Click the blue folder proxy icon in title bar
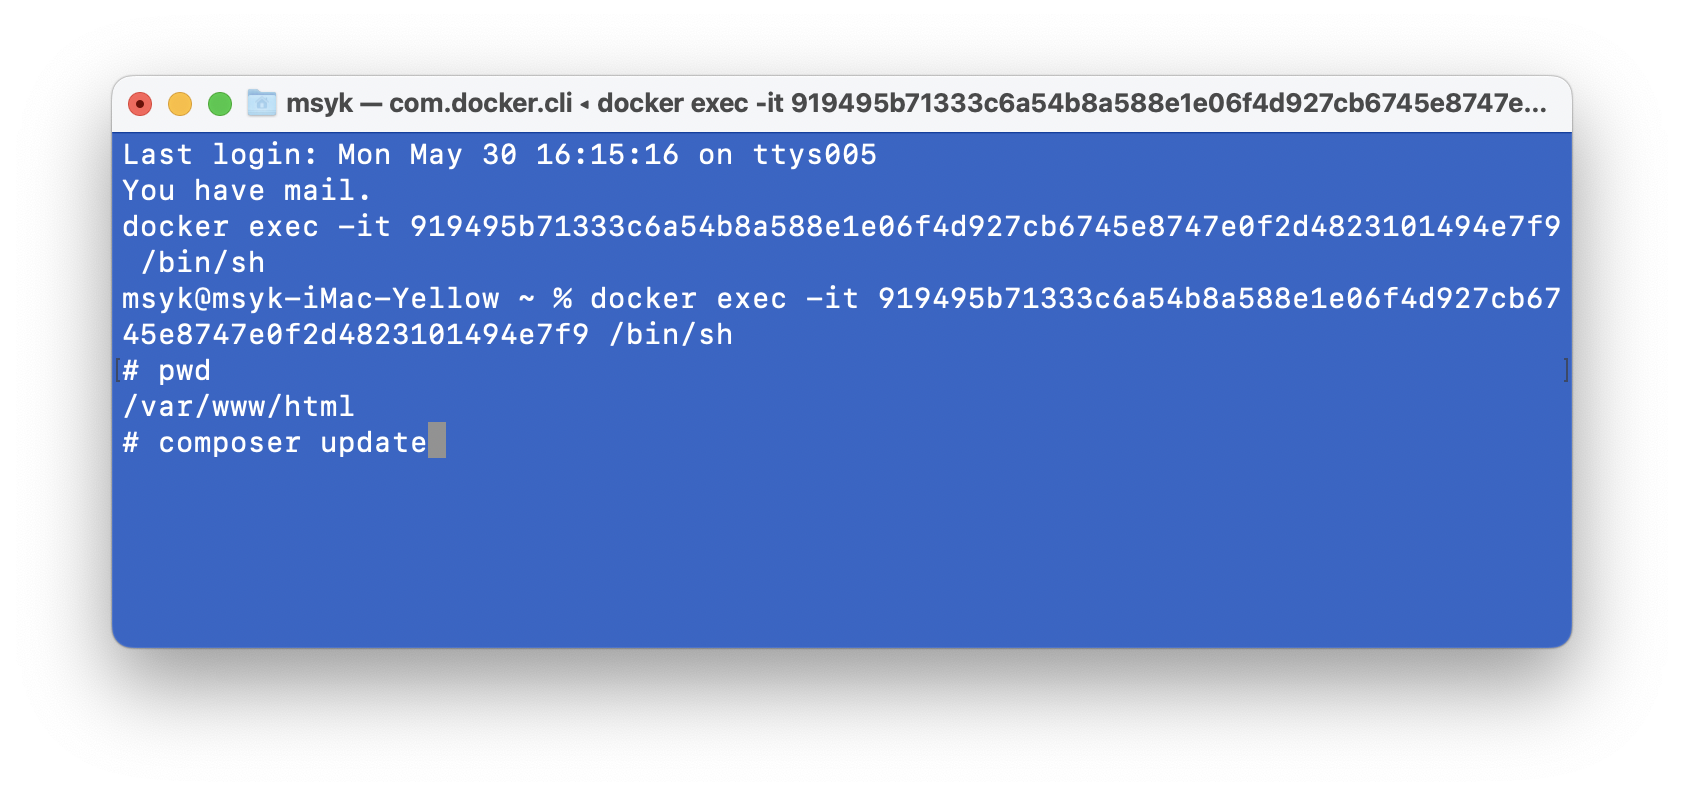Screen dimensions: 1684x796 262,103
